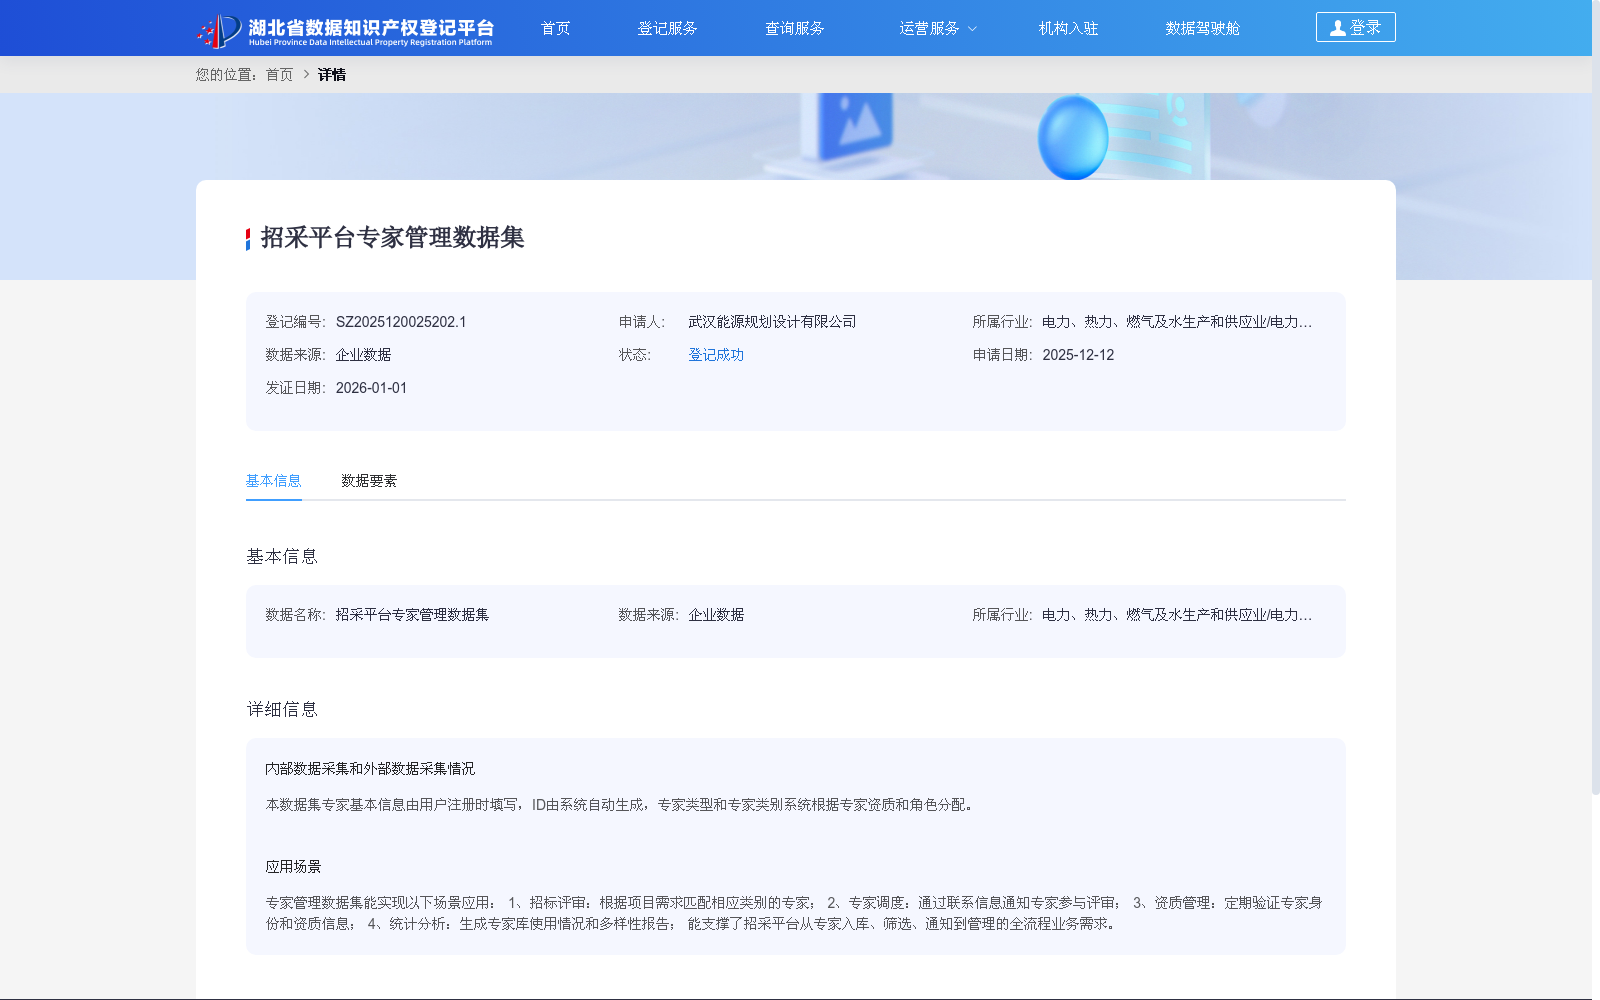Click applicant 武汉能源规划设计有限公司
The width and height of the screenshot is (1600, 1000).
pyautogui.click(x=772, y=322)
